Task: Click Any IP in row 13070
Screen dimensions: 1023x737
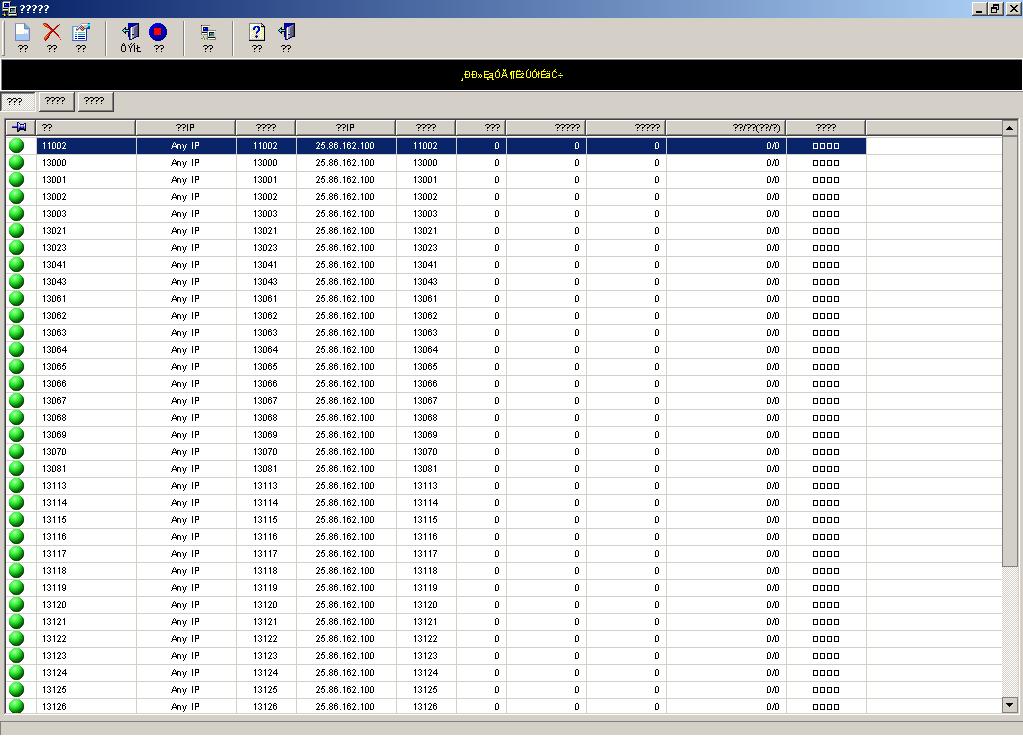Action: click(x=185, y=451)
